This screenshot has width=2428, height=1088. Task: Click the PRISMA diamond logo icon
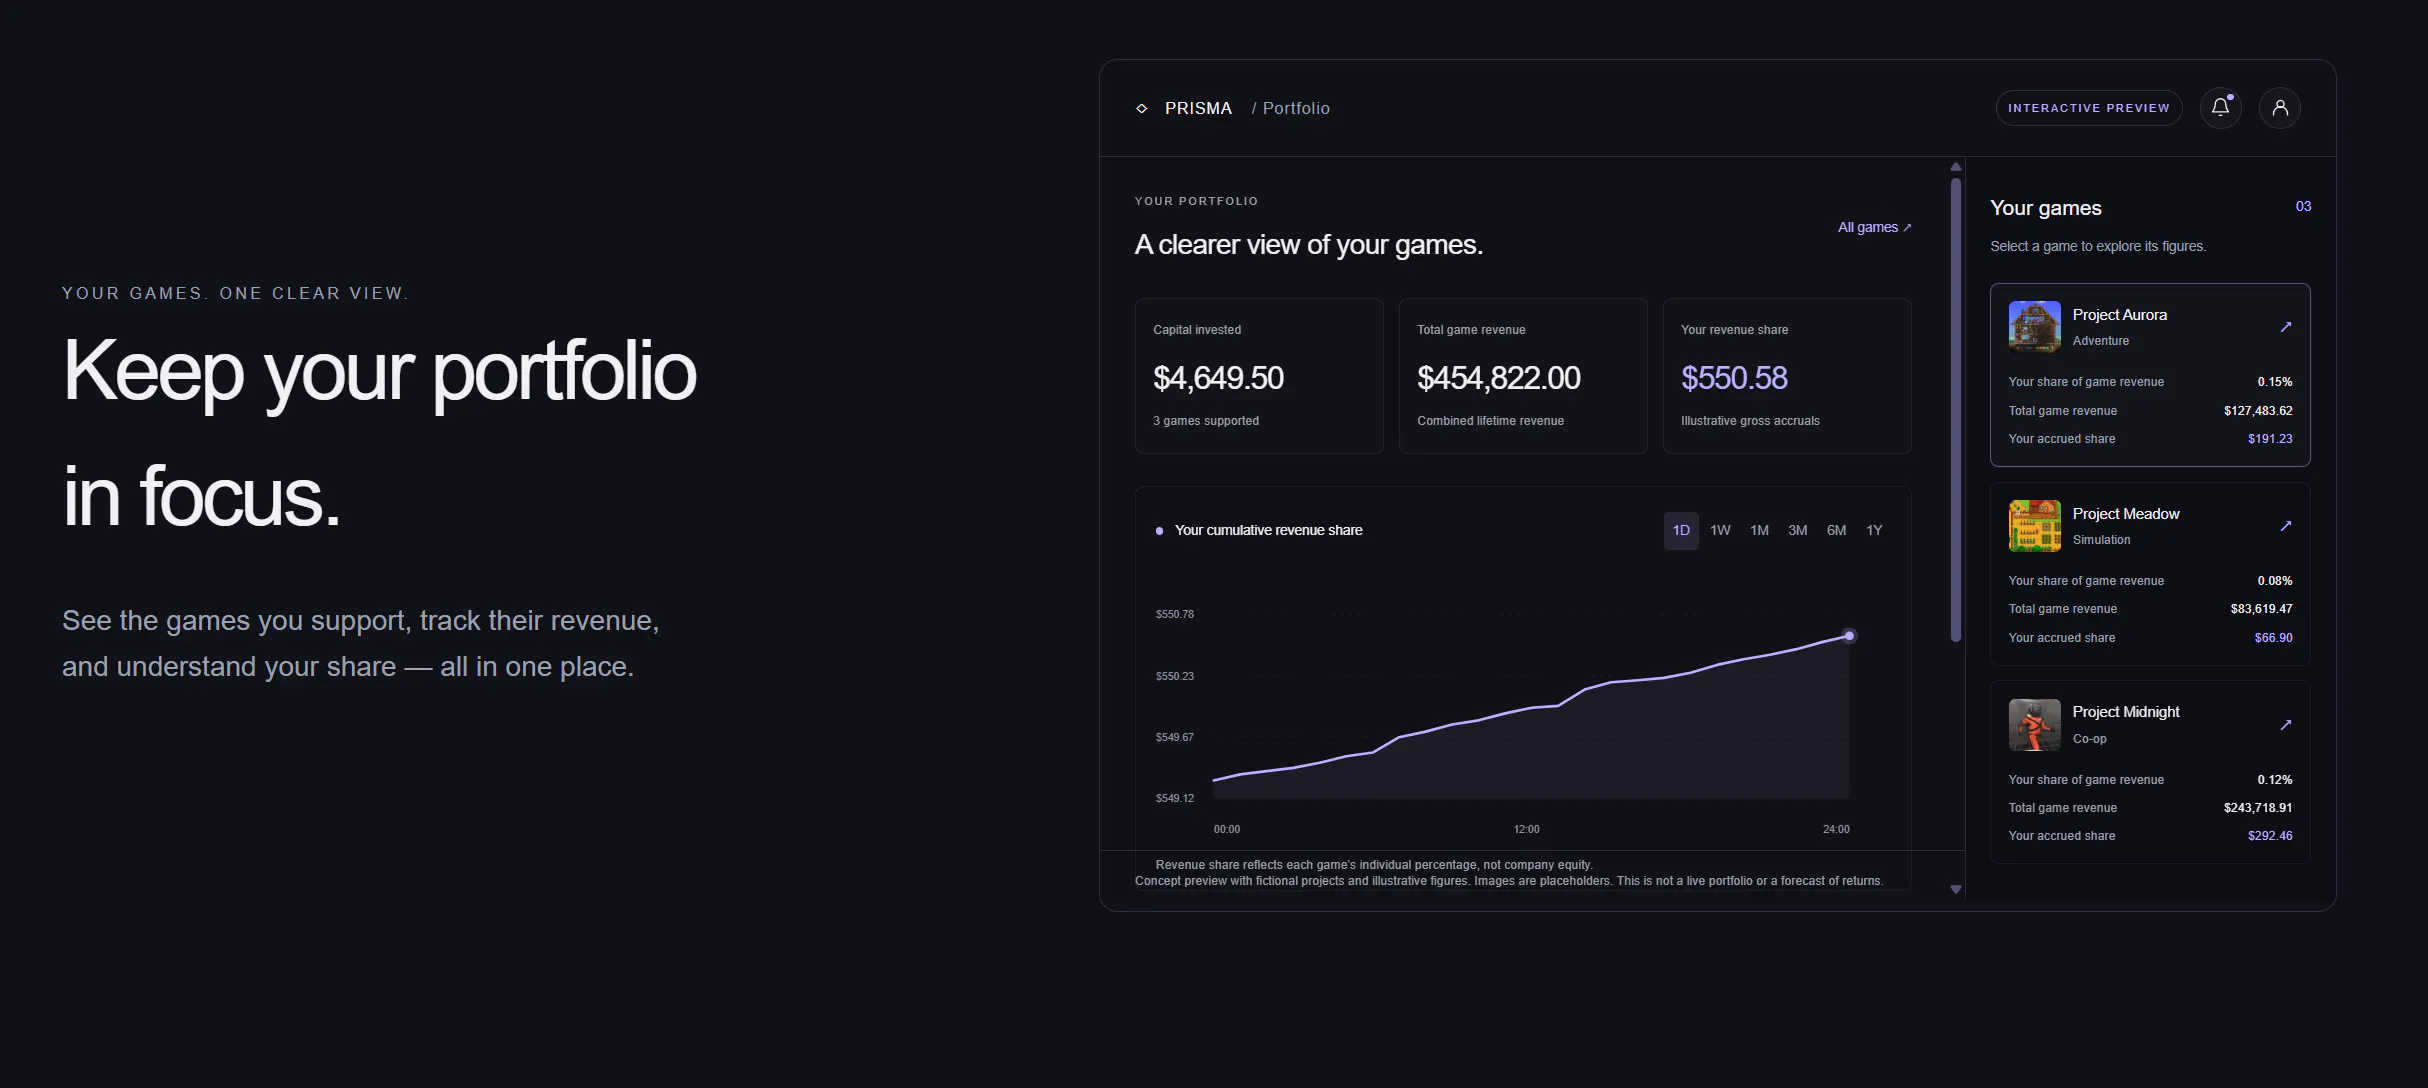[1142, 108]
